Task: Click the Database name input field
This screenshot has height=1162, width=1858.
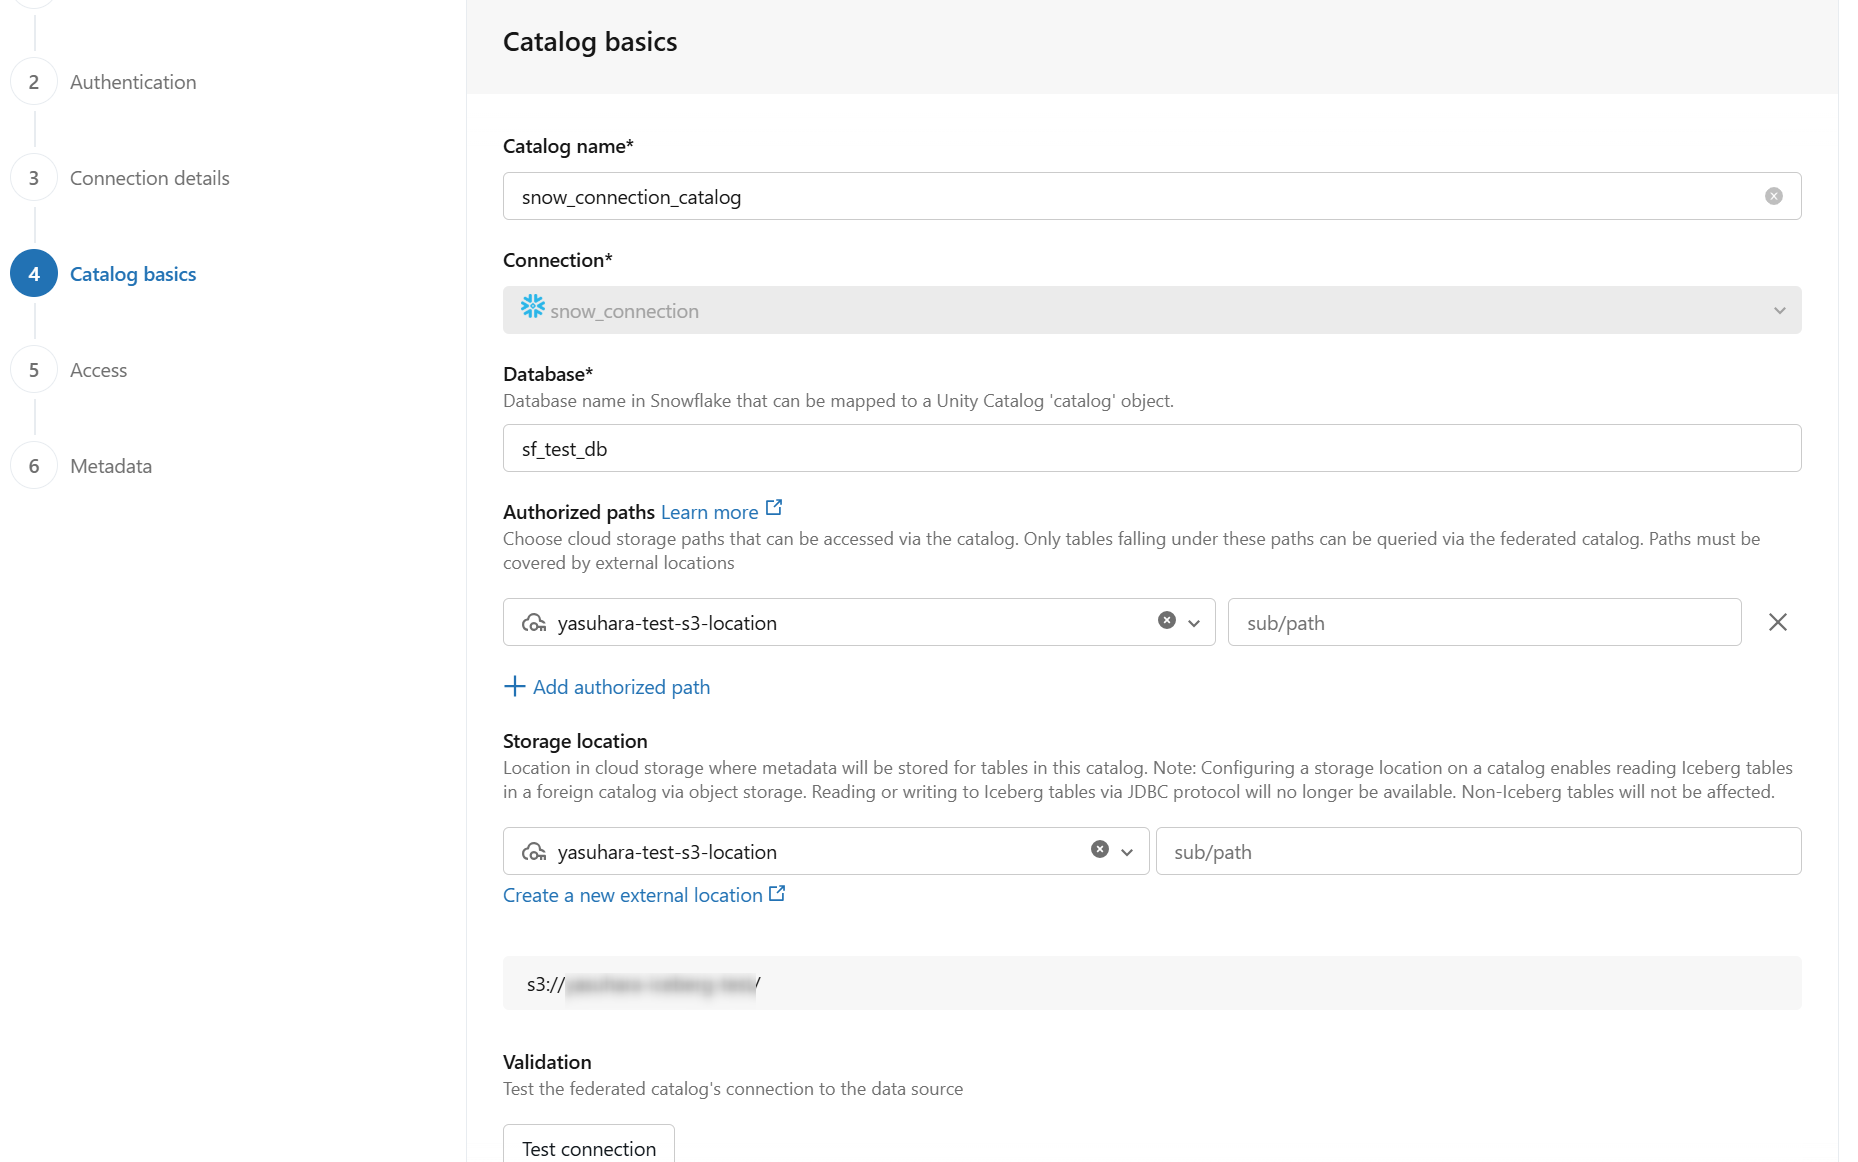Action: pos(1151,448)
